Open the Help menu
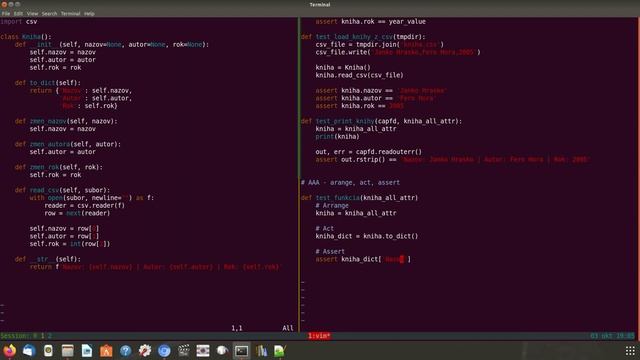640x360 pixels. [89, 13]
